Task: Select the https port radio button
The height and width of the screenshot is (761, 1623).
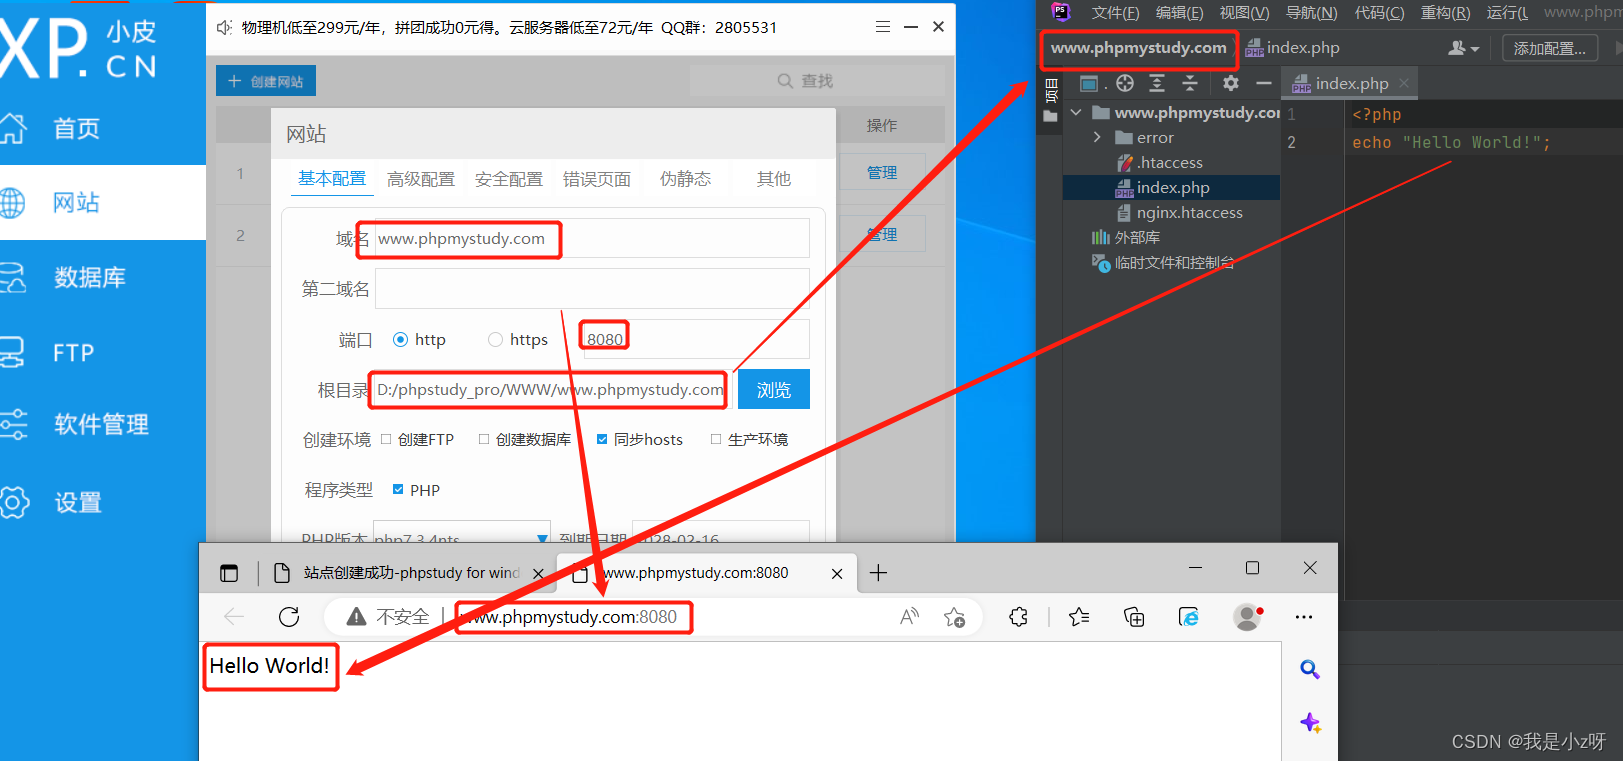Action: click(x=495, y=340)
